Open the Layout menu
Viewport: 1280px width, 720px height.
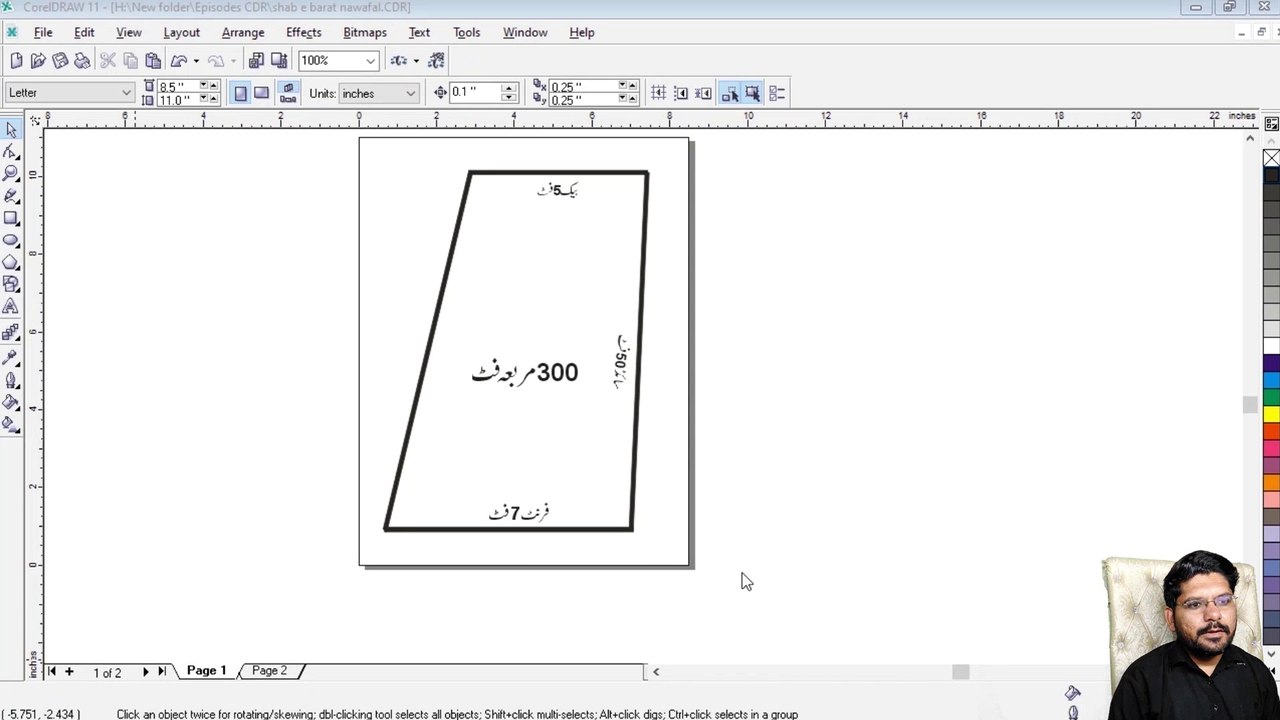181,33
